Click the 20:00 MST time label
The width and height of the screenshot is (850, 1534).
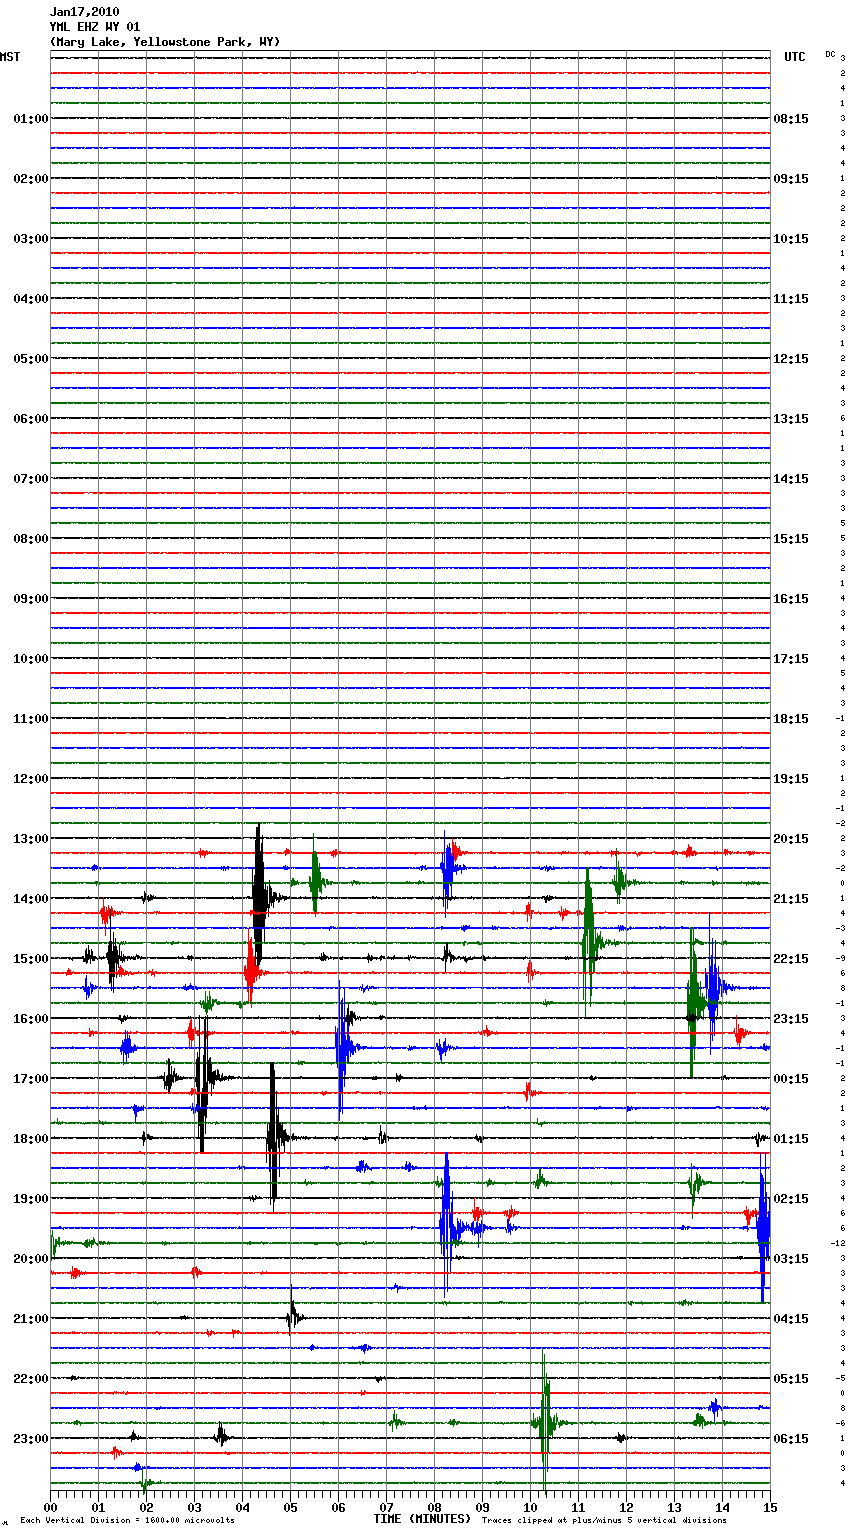(x=31, y=1259)
